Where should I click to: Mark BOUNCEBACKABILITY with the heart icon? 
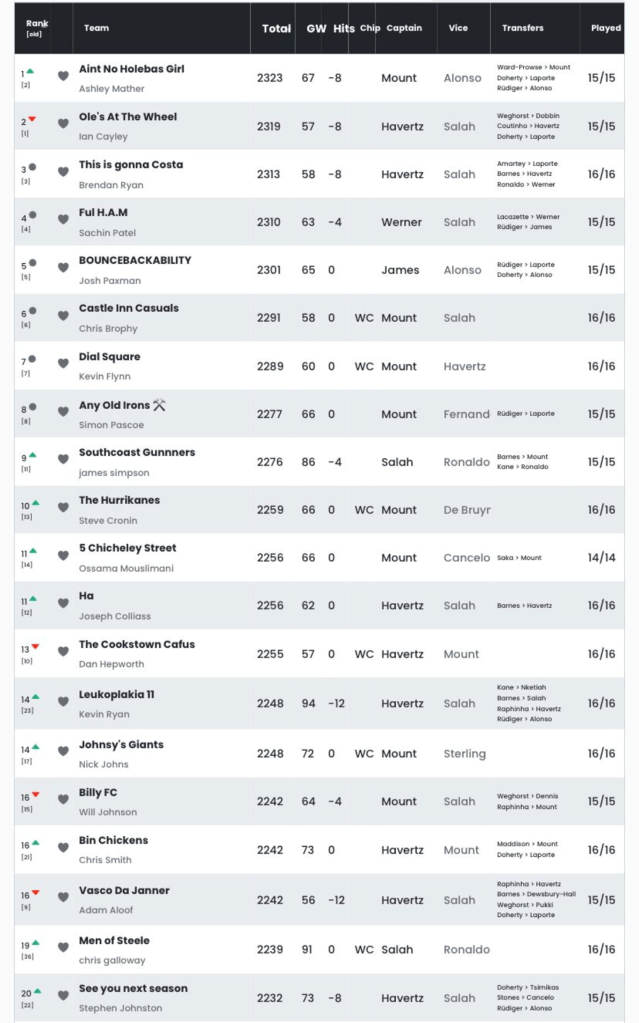tap(63, 268)
